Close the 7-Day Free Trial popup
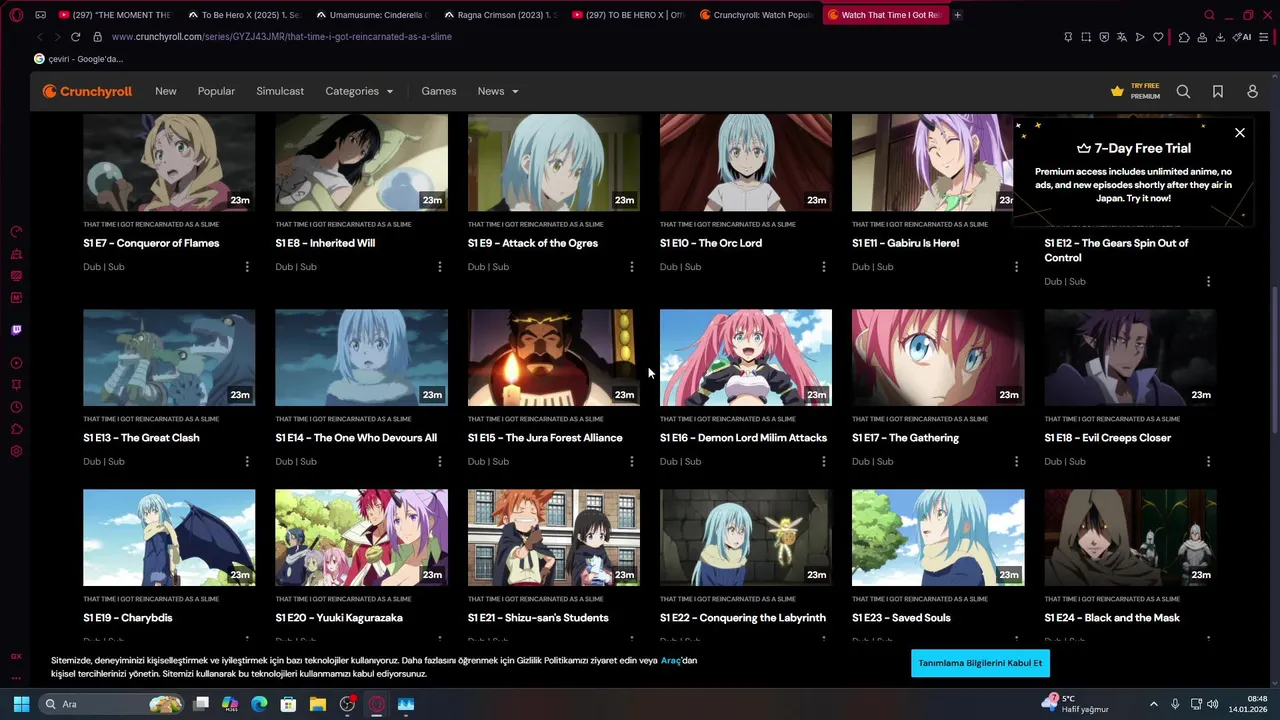This screenshot has width=1280, height=720. (1240, 132)
